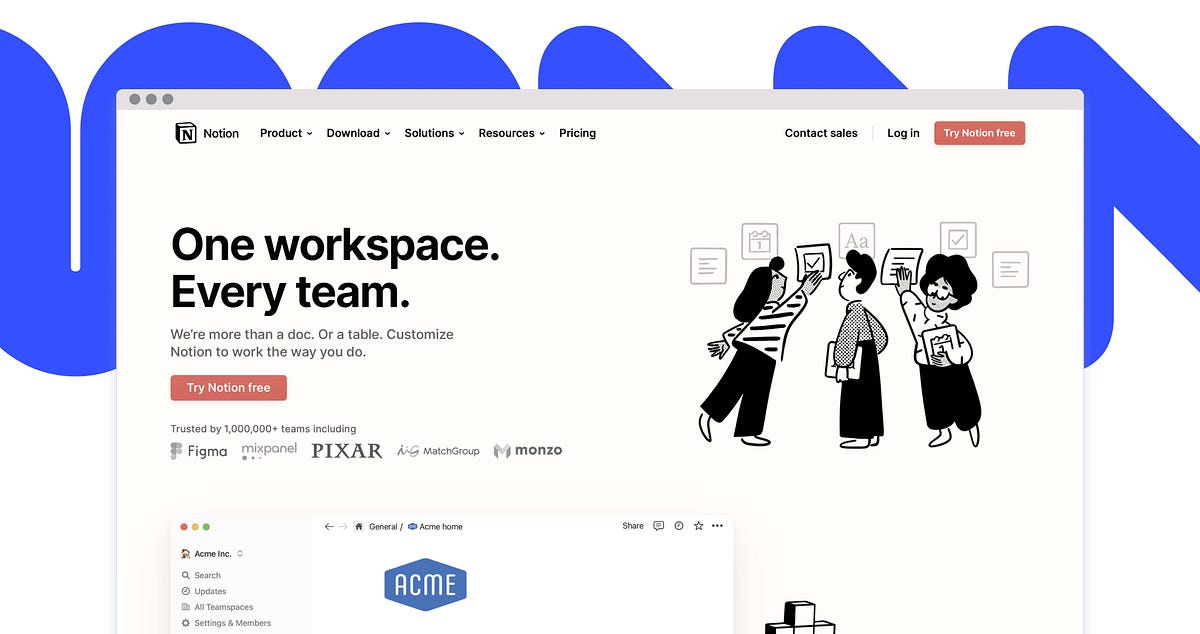This screenshot has height=634, width=1200.
Task: Click the home icon in the breadcrumb
Action: (359, 526)
